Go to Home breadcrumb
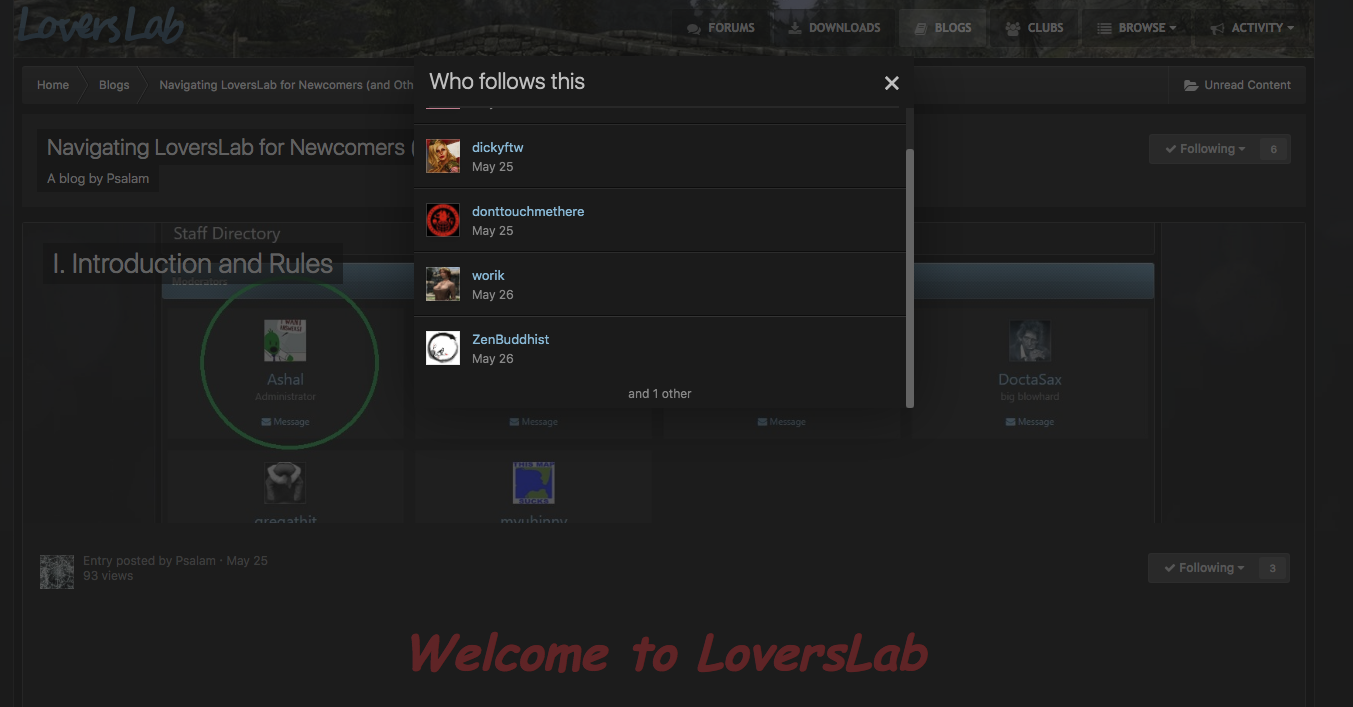Viewport: 1353px width, 707px height. (x=53, y=85)
